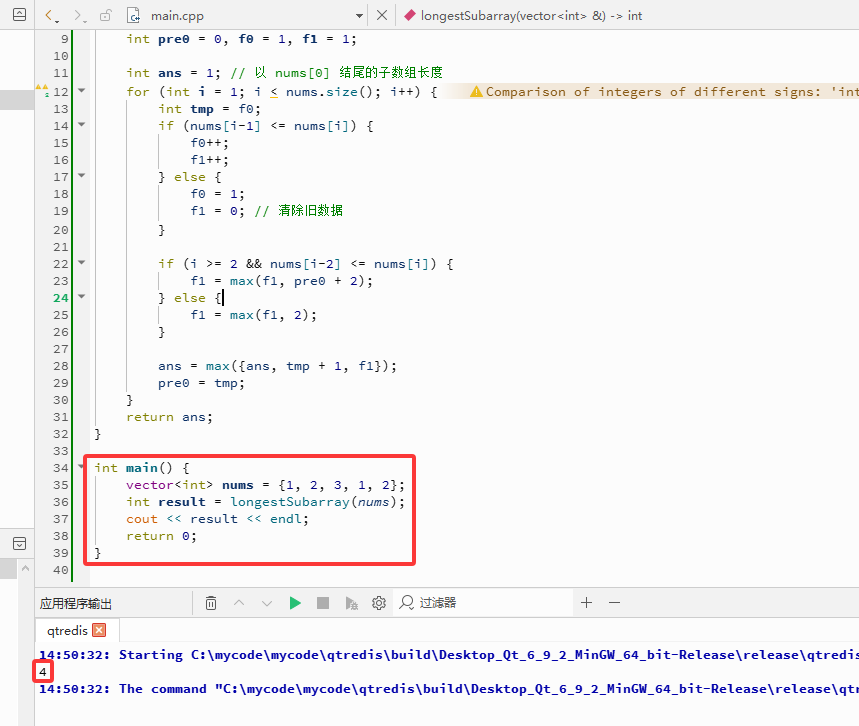The width and height of the screenshot is (859, 726).
Task: Click the up arrow of left sidebar scrollbar
Action: [26, 569]
